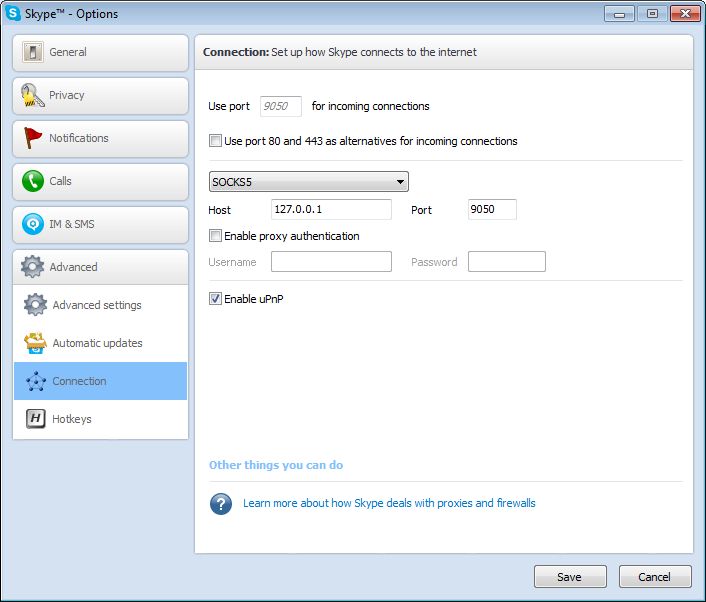Open link about proxies and firewalls

coord(389,503)
